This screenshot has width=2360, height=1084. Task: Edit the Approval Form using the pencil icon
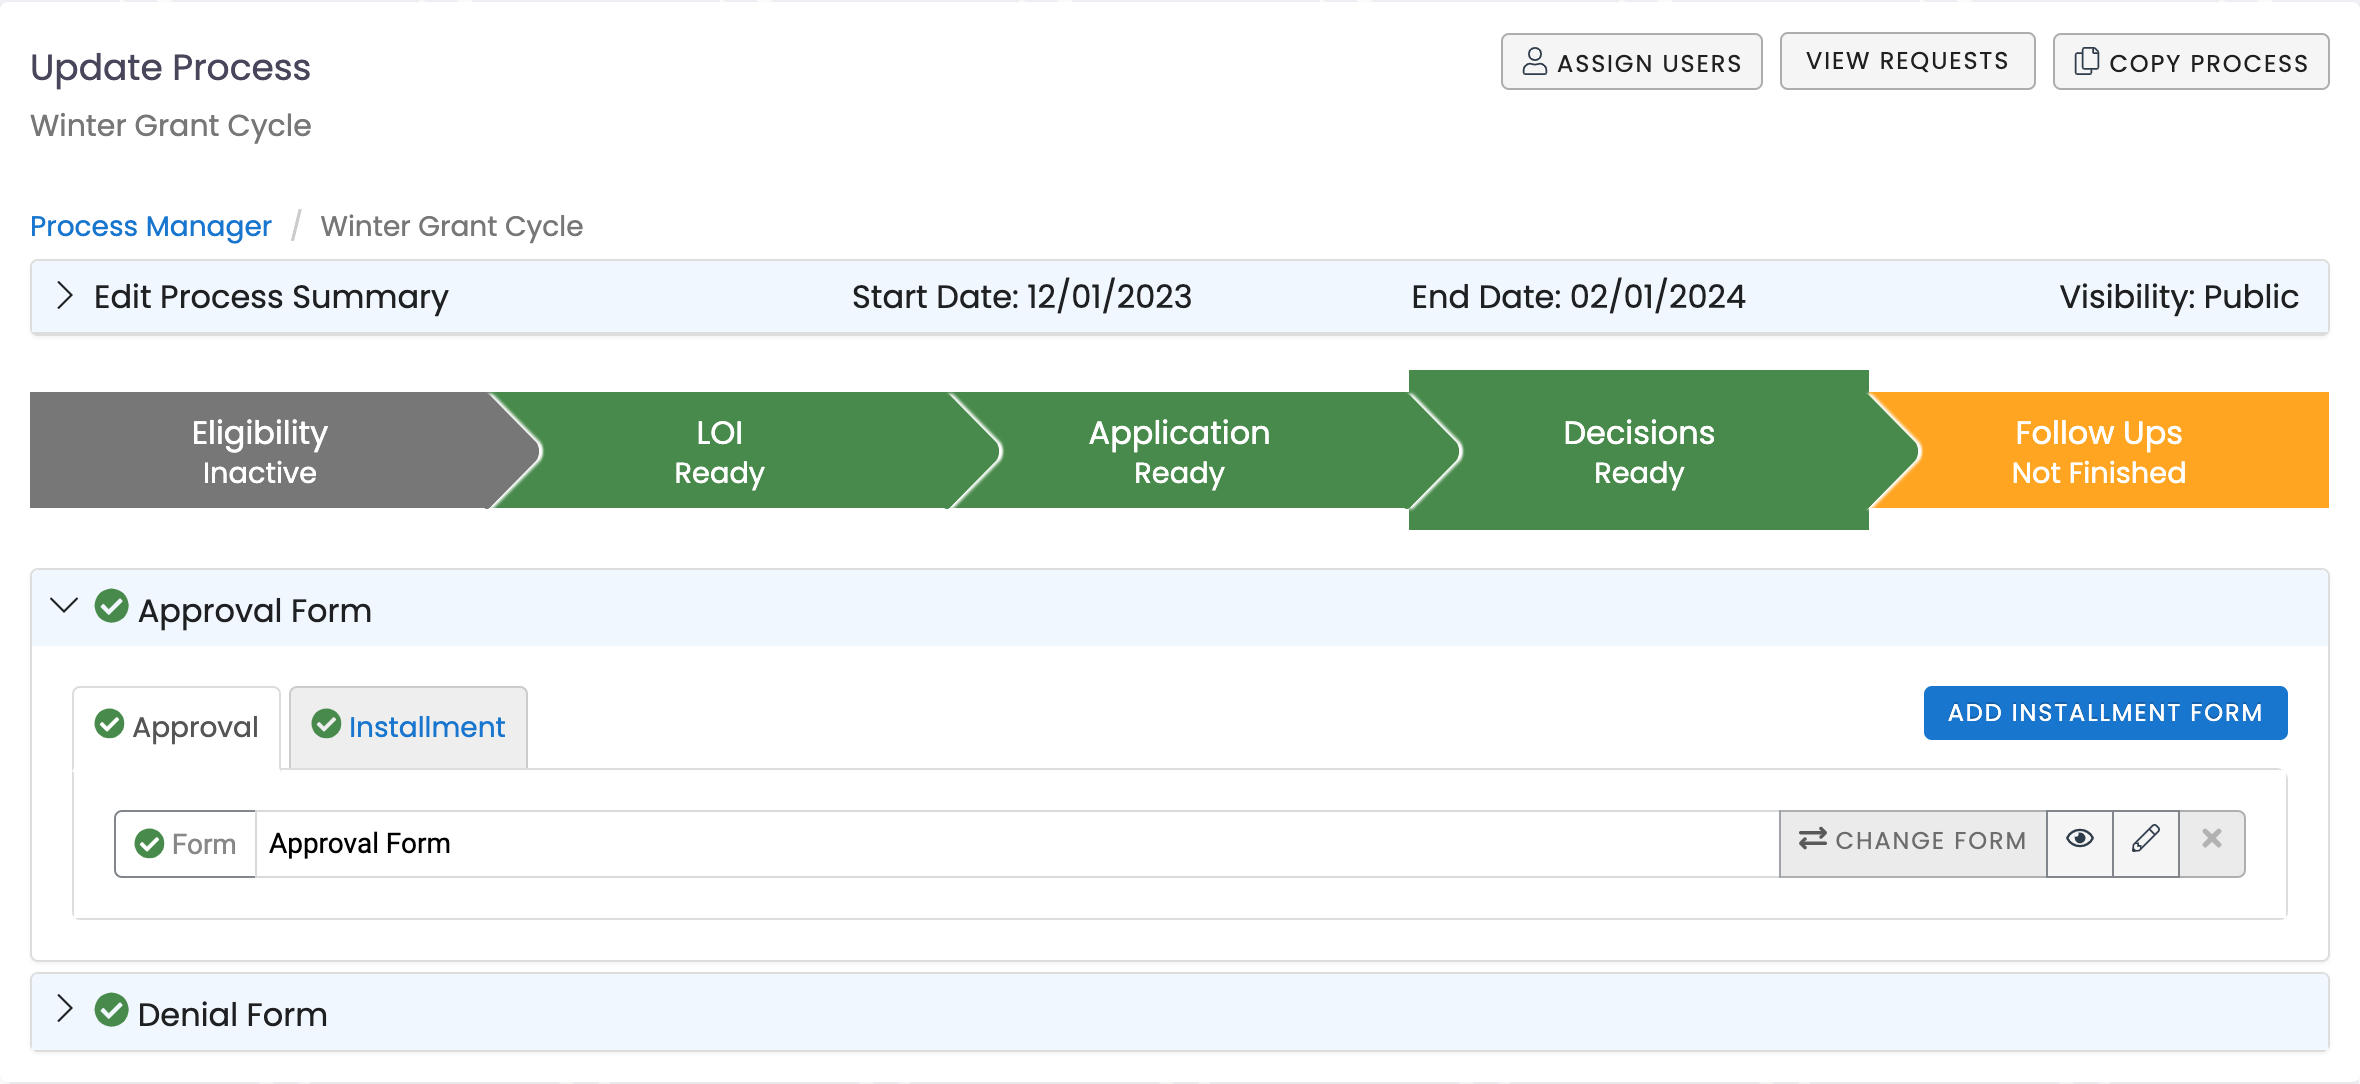tap(2146, 841)
